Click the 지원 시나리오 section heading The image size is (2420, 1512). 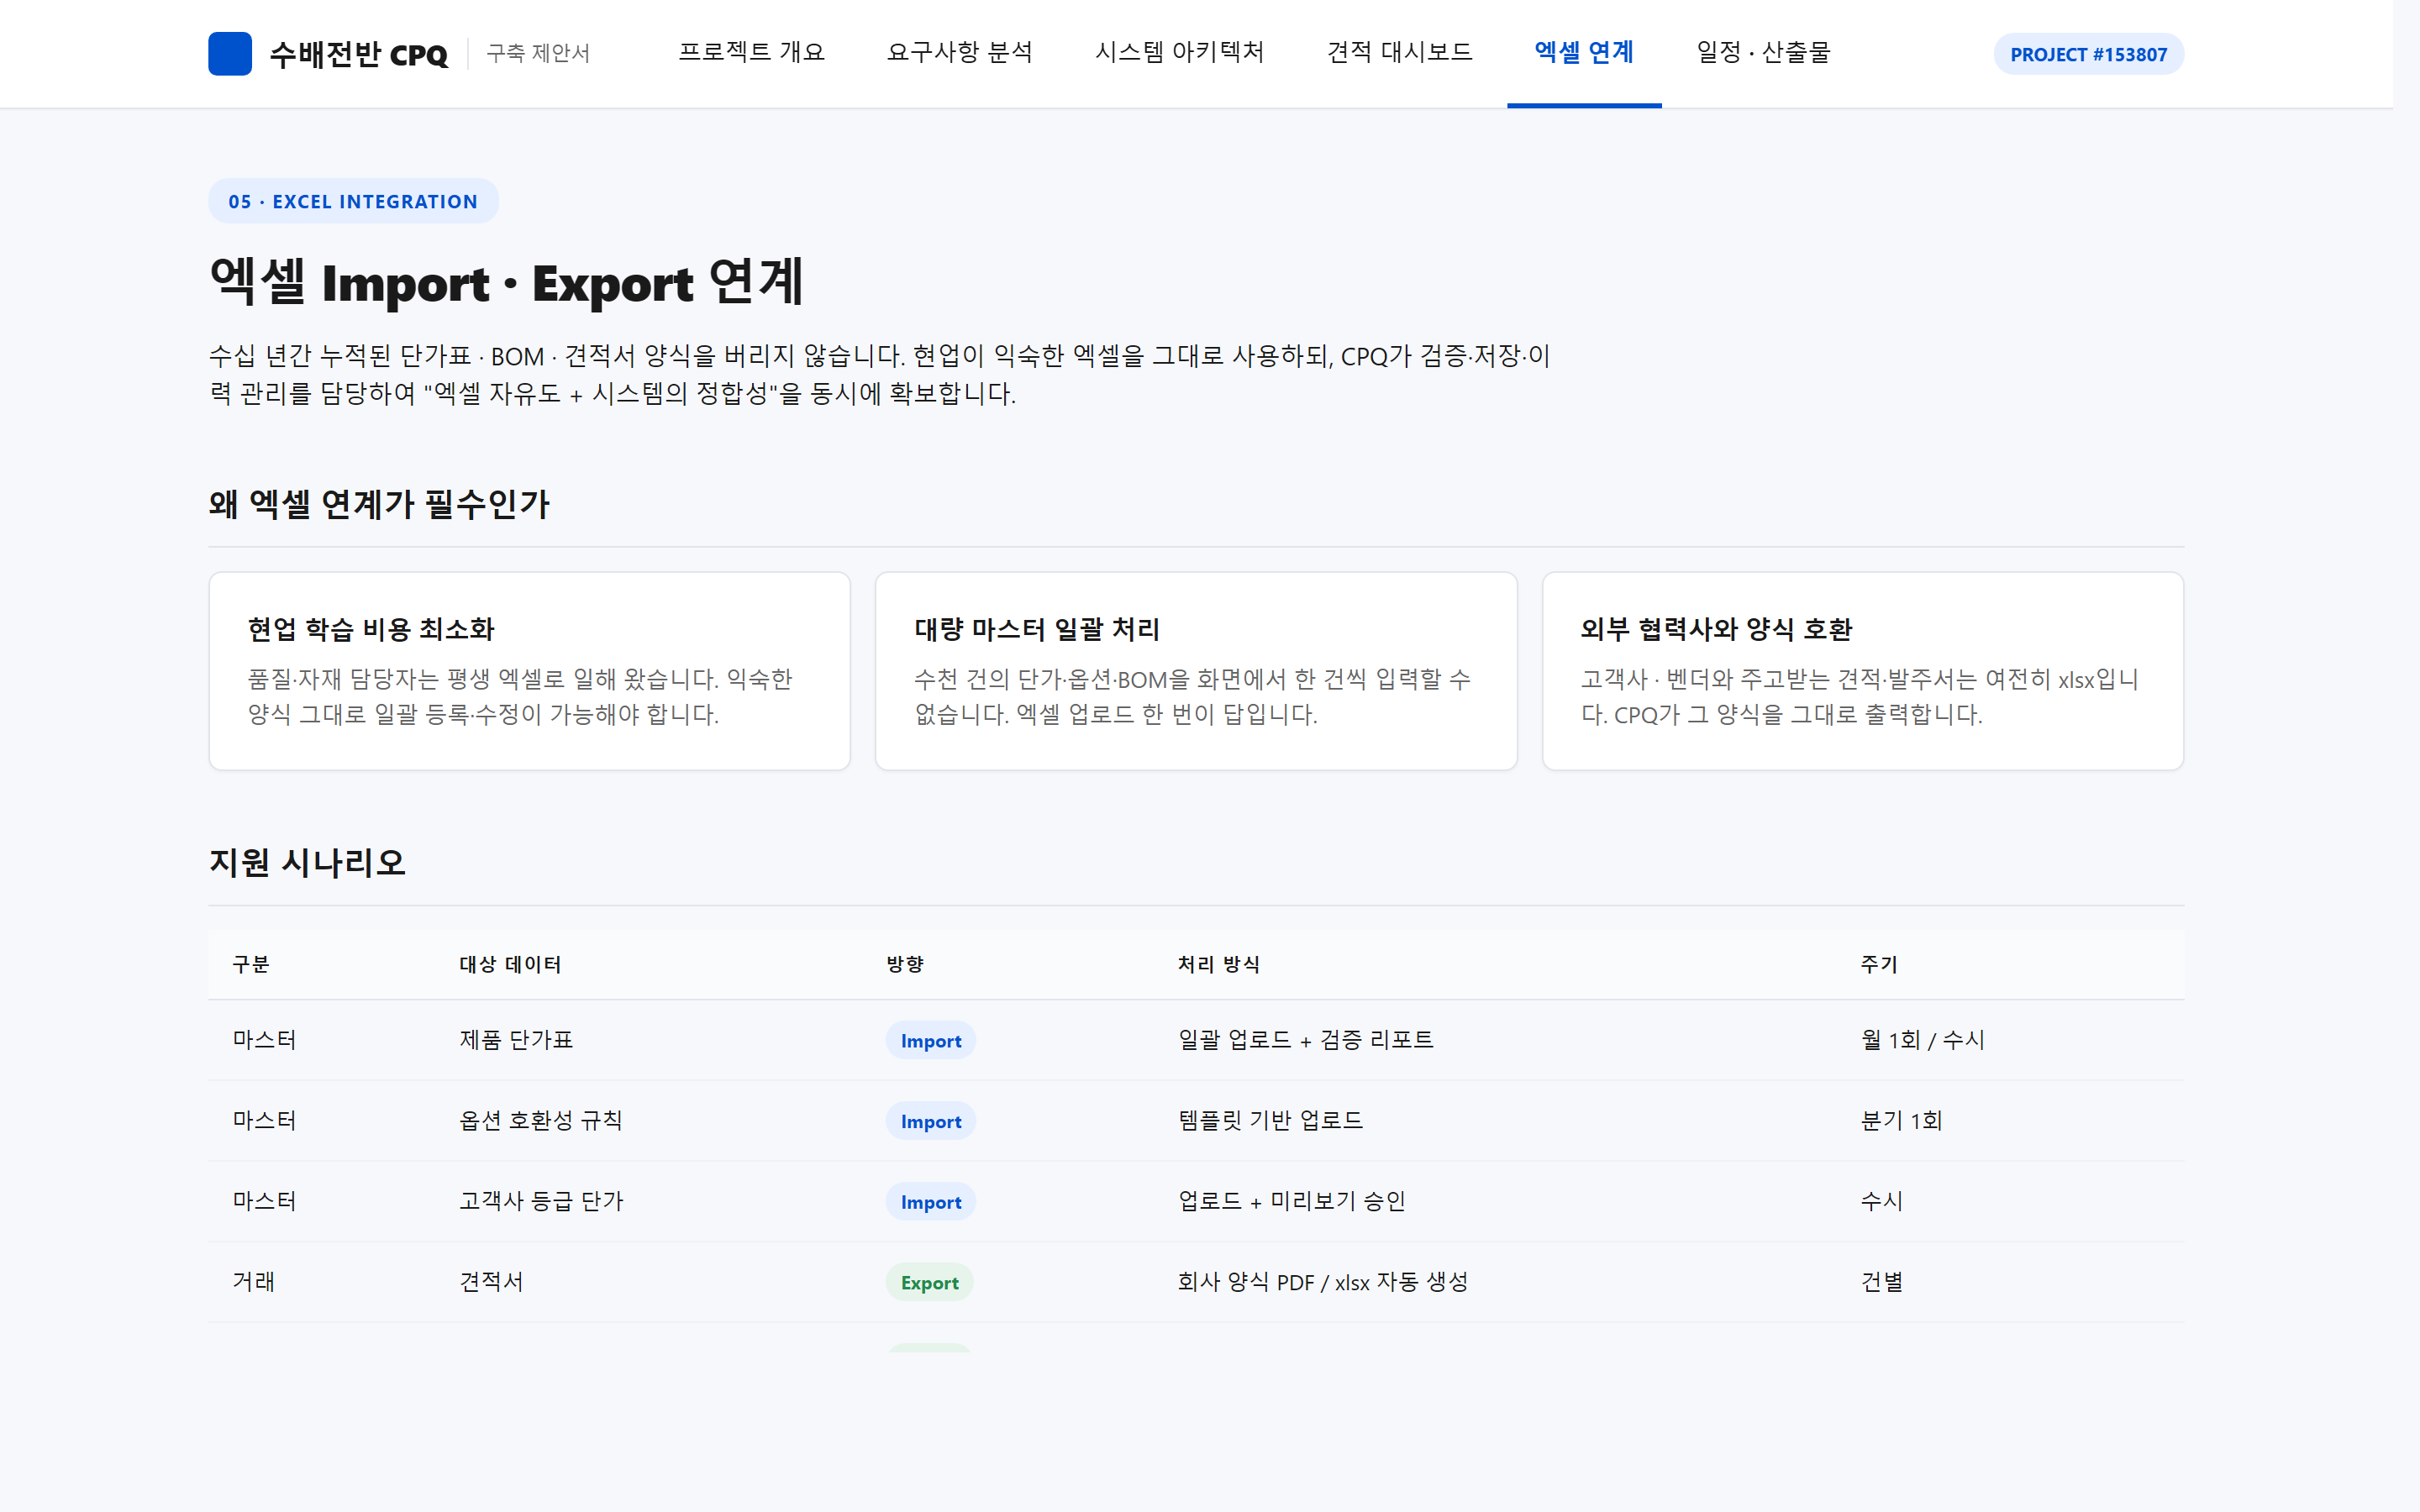(307, 862)
